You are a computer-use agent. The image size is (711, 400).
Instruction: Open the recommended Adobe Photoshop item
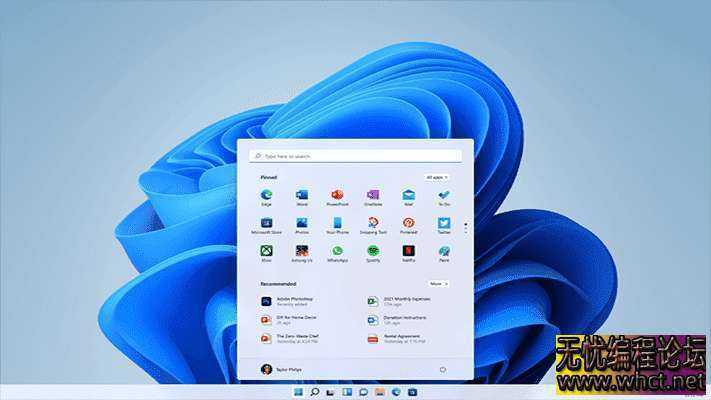coord(290,301)
